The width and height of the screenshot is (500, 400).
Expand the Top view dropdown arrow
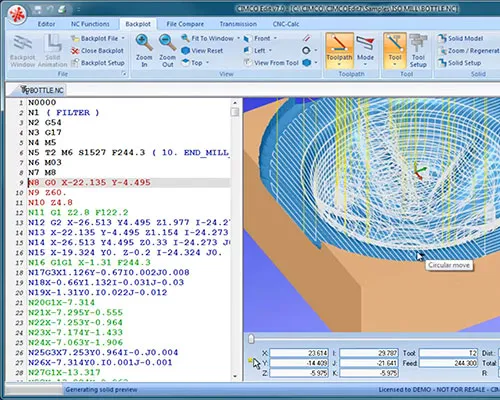point(207,62)
